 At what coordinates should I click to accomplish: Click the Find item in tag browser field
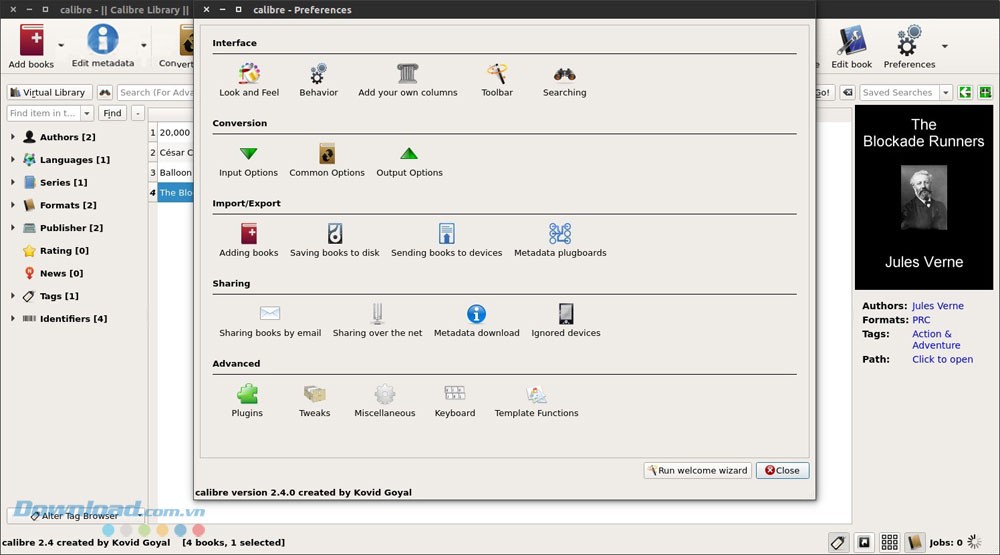[x=44, y=113]
